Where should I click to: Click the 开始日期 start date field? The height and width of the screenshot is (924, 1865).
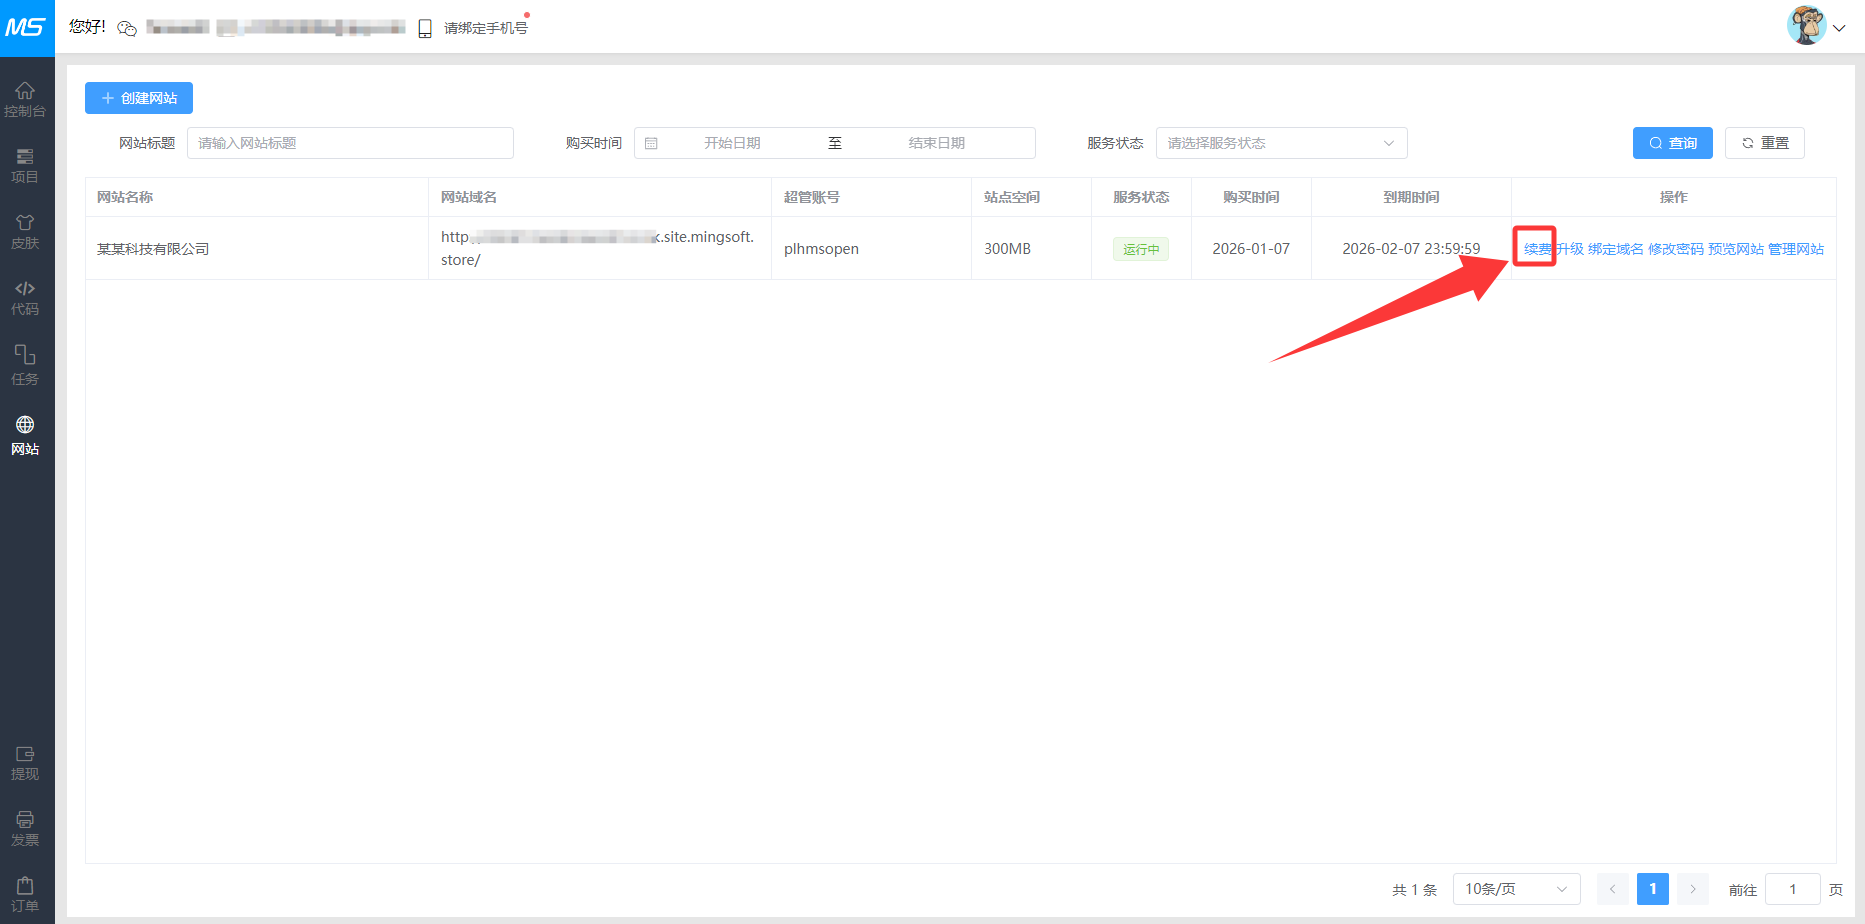(x=732, y=143)
